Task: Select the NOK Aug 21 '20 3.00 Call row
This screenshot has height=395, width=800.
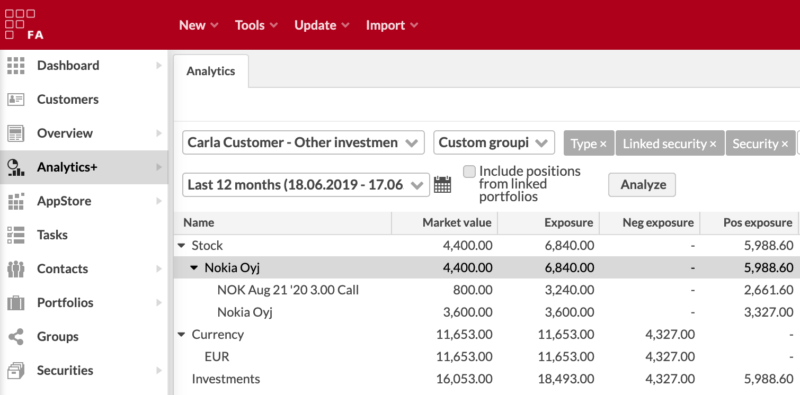Action: [x=486, y=290]
